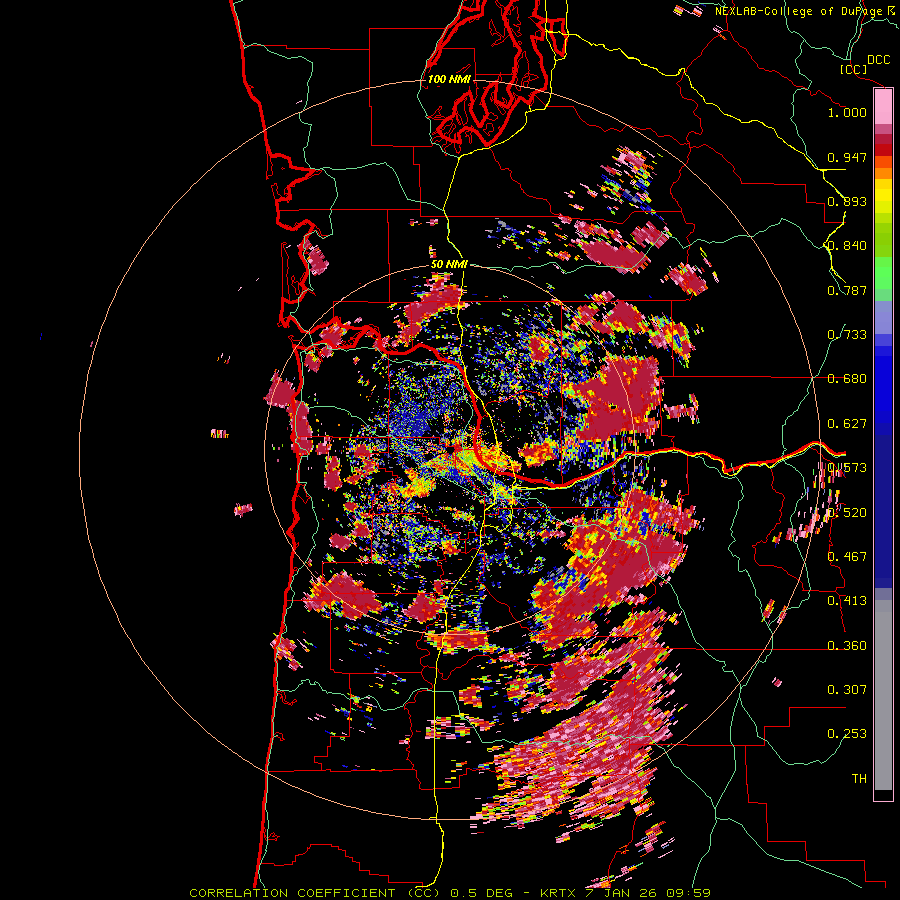The image size is (900, 900).
Task: Pick the light pink color bar segment
Action: point(883,107)
